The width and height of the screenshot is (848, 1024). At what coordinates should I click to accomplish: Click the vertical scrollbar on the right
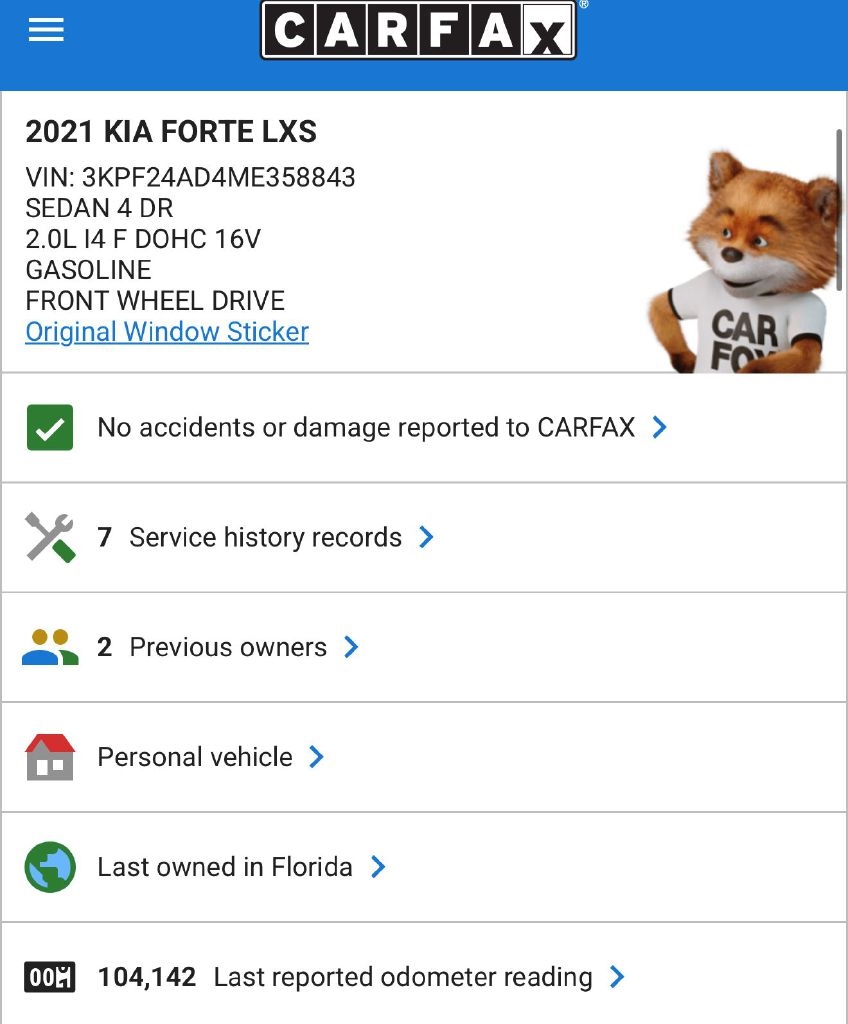[839, 210]
